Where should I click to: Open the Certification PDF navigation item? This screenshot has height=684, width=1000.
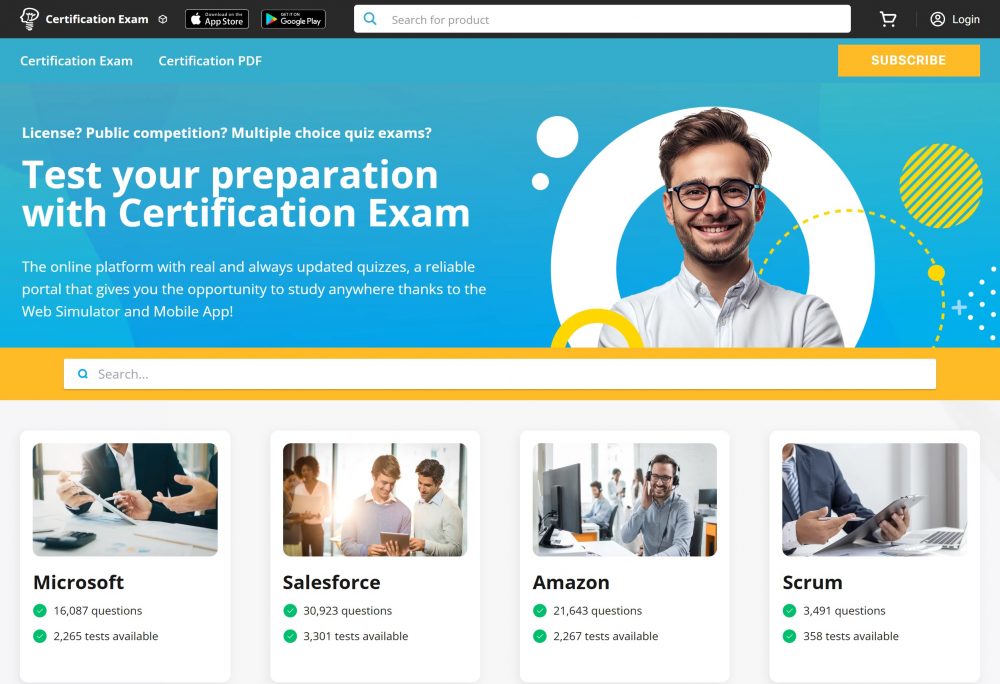coord(210,61)
